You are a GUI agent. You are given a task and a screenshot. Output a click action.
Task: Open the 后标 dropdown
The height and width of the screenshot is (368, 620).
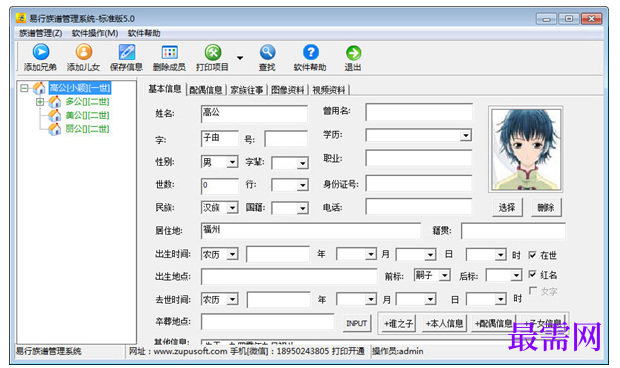coord(516,275)
